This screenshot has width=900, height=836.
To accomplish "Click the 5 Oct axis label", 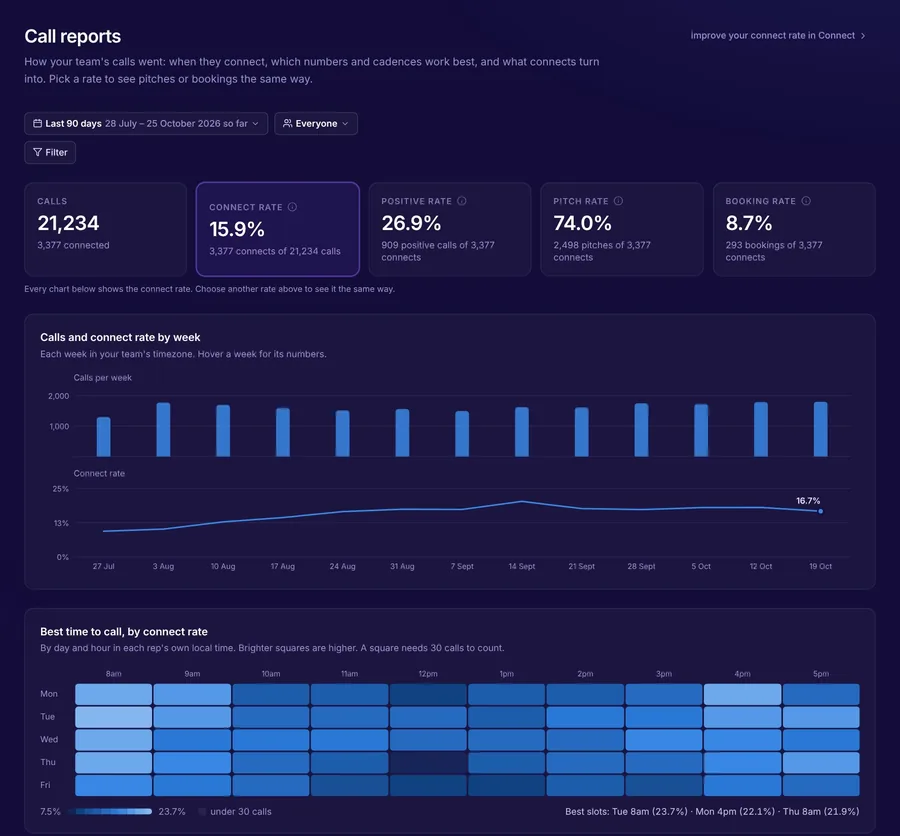I will pos(701,566).
